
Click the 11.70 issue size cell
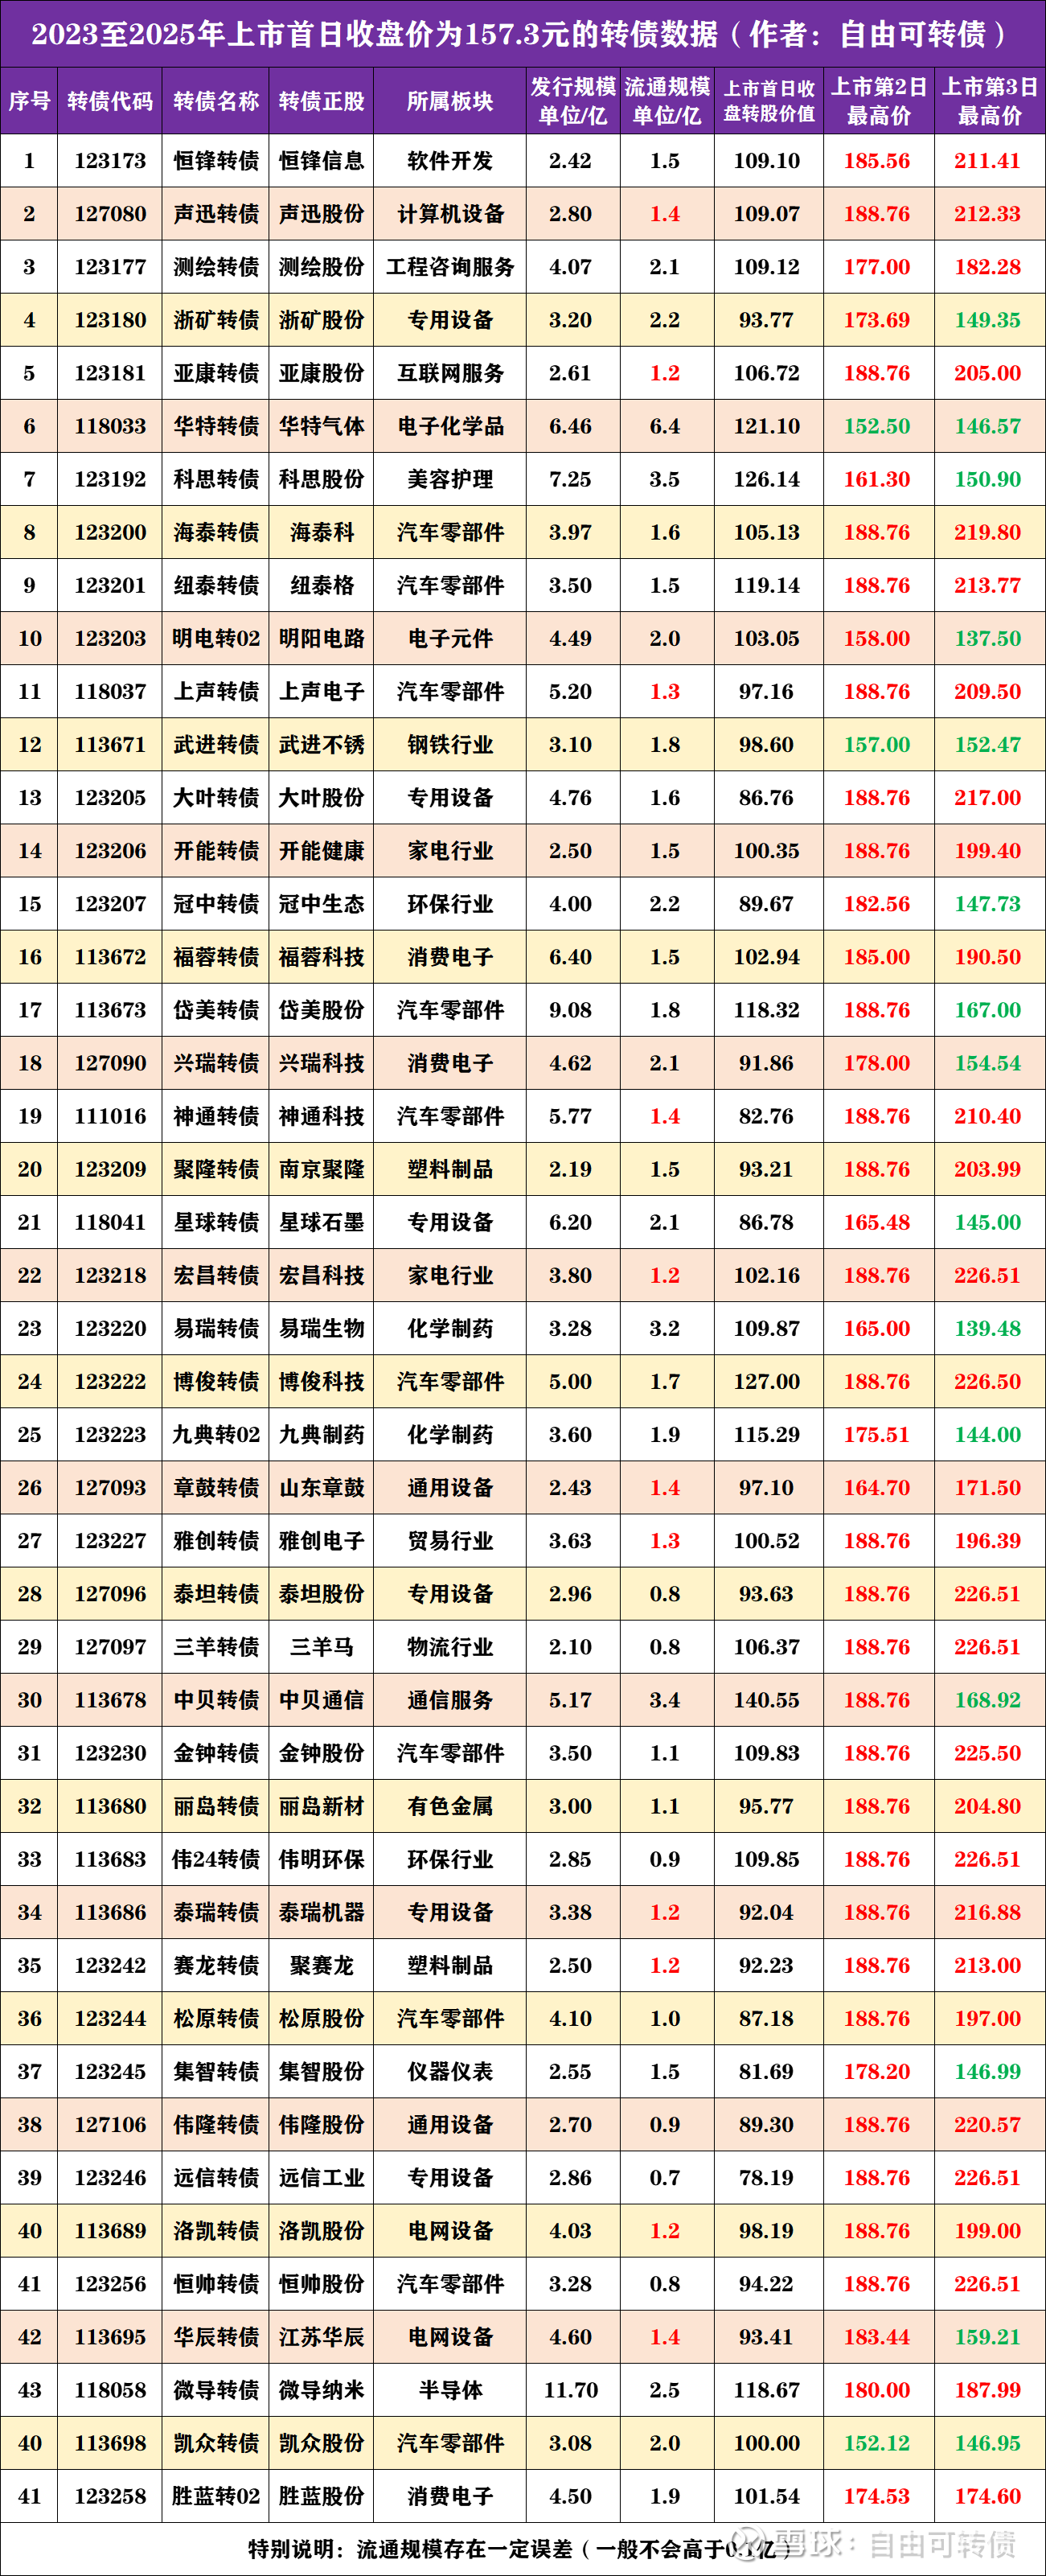click(x=571, y=2390)
